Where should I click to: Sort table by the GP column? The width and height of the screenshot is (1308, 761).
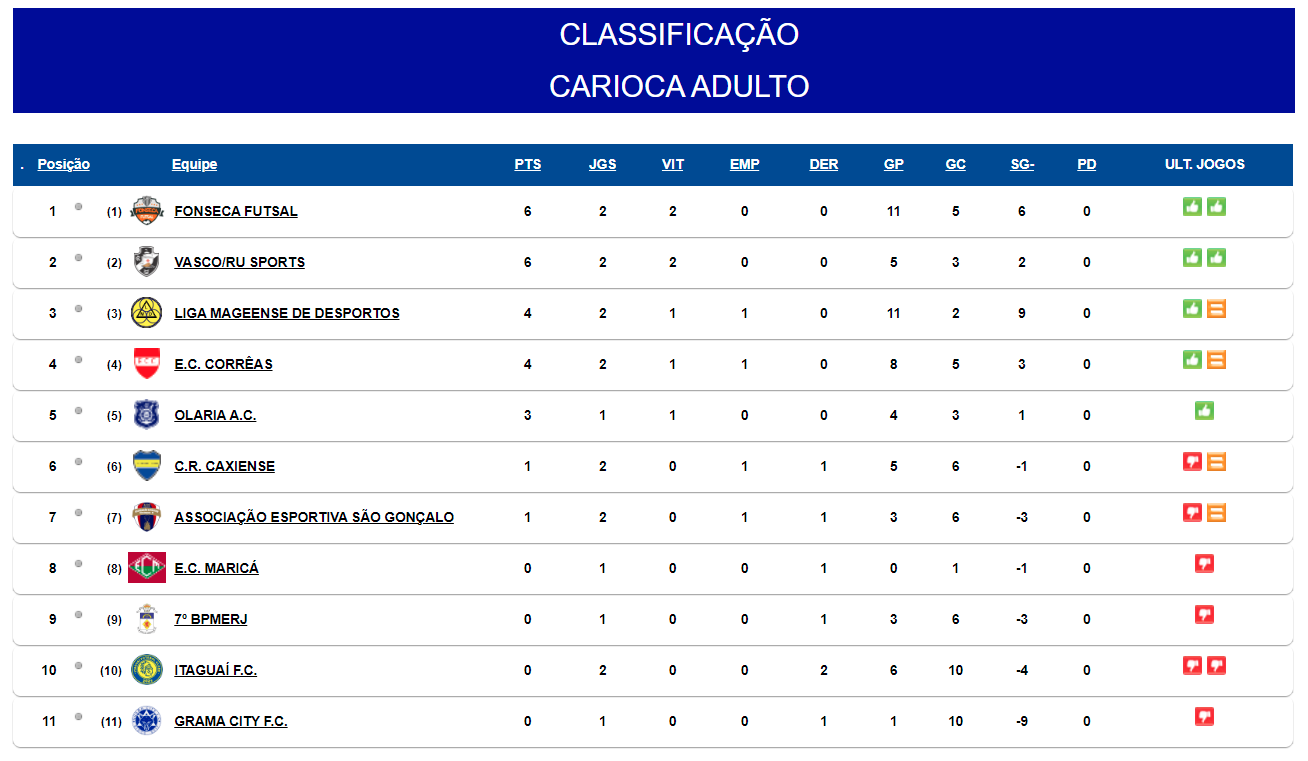click(894, 165)
